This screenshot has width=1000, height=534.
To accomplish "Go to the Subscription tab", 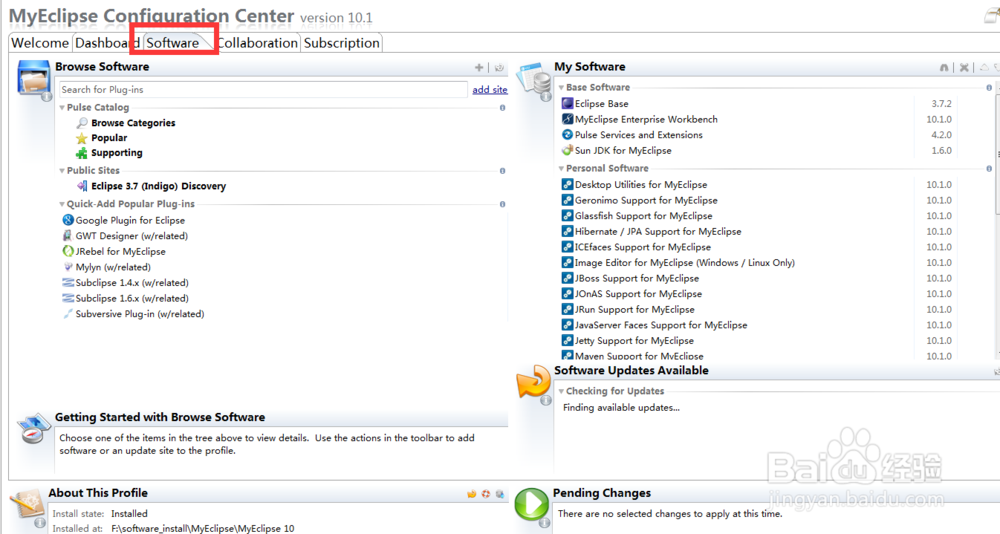I will point(342,43).
